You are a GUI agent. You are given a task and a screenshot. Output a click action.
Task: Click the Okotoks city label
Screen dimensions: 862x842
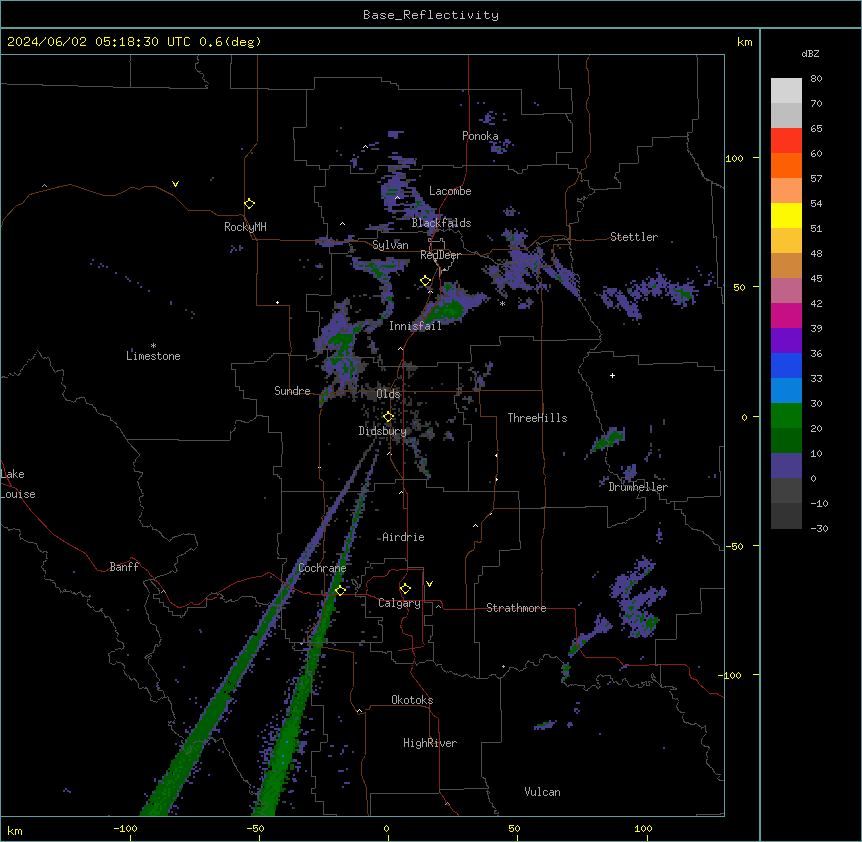[412, 700]
